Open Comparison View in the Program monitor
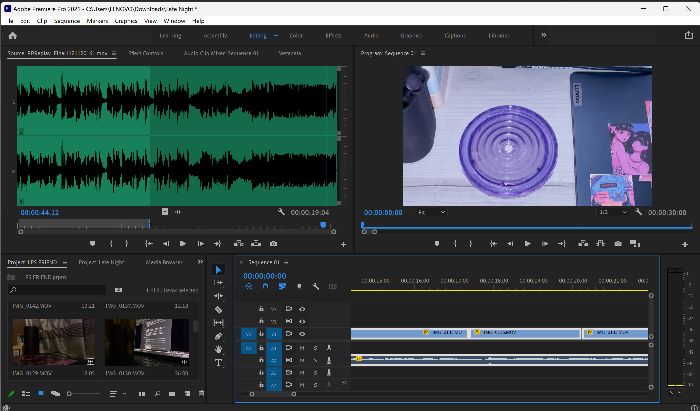Image resolution: width=700 pixels, height=411 pixels. tap(635, 244)
